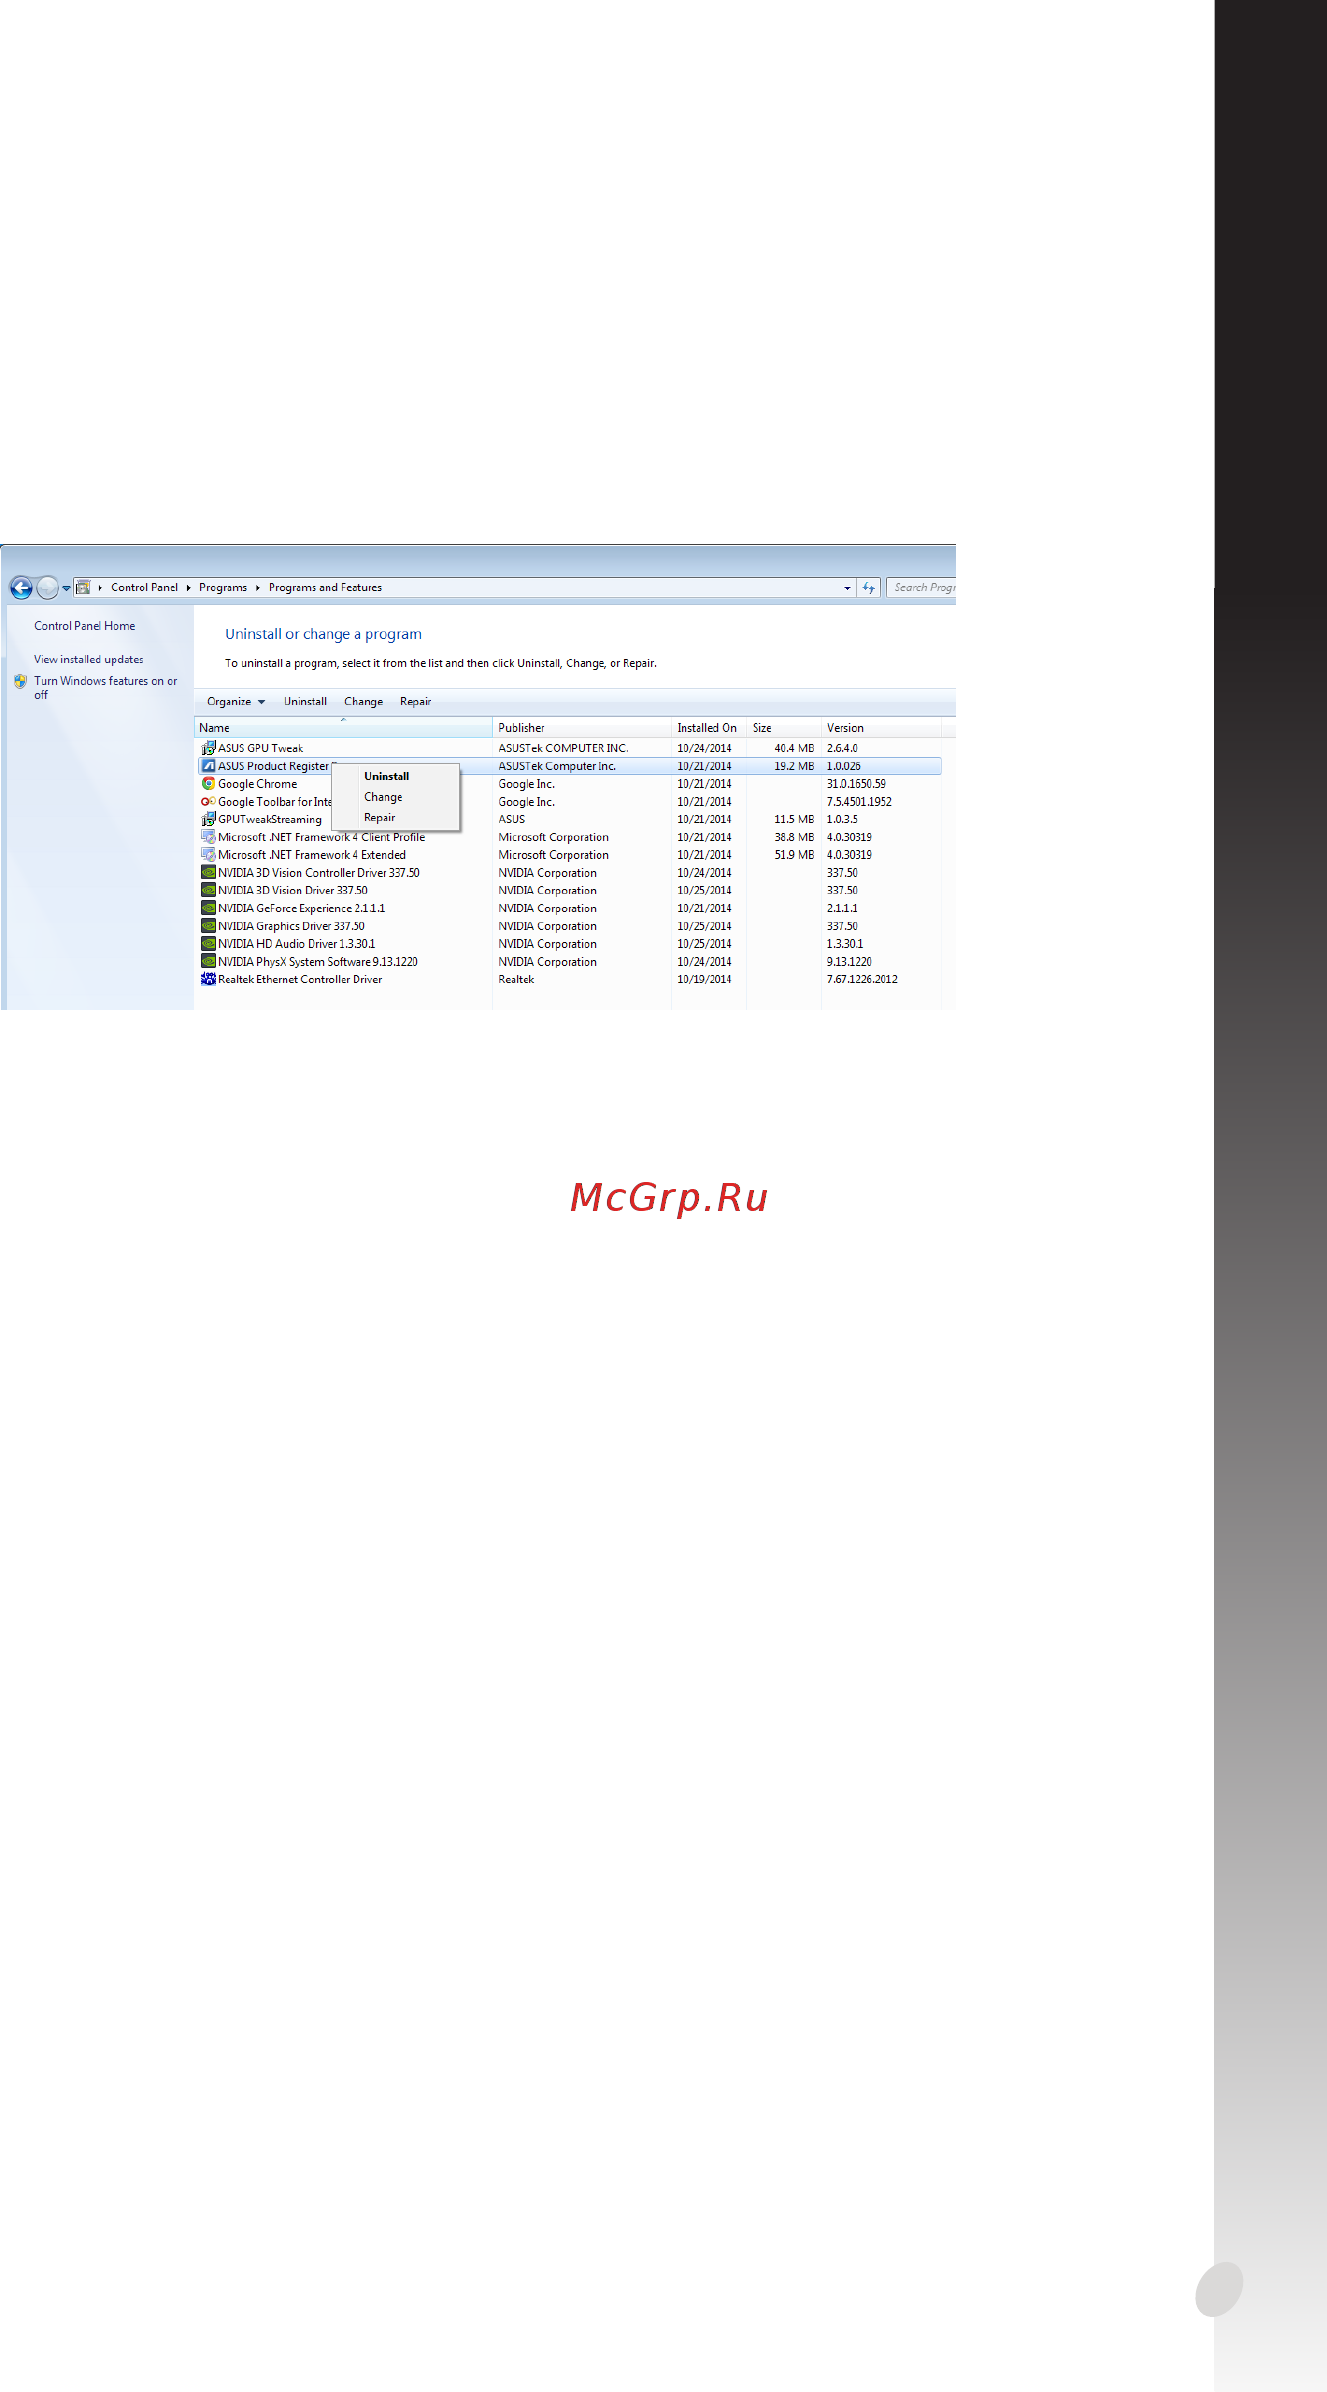Click NVIDIA HD Audio Driver icon
This screenshot has height=2392, width=1327.
click(x=208, y=944)
